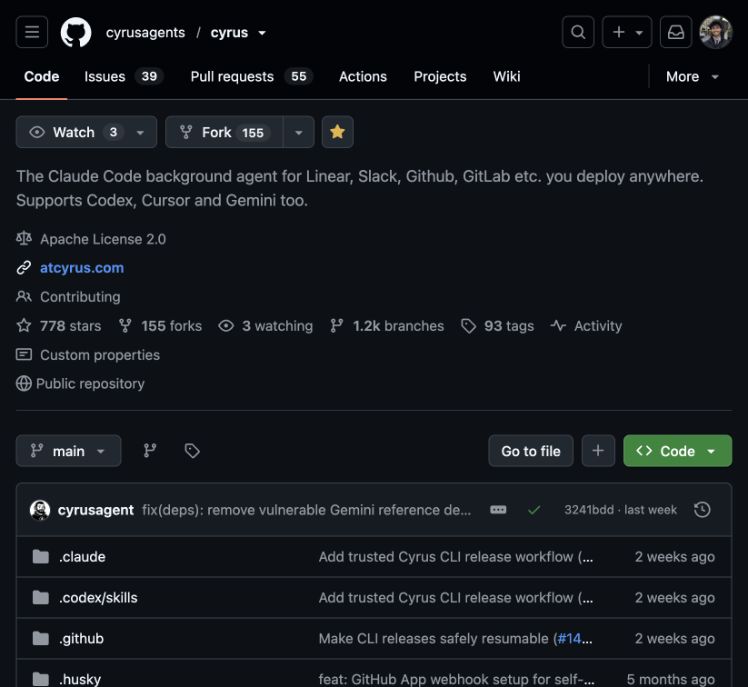Open the .github folder
748x687 pixels.
81,638
